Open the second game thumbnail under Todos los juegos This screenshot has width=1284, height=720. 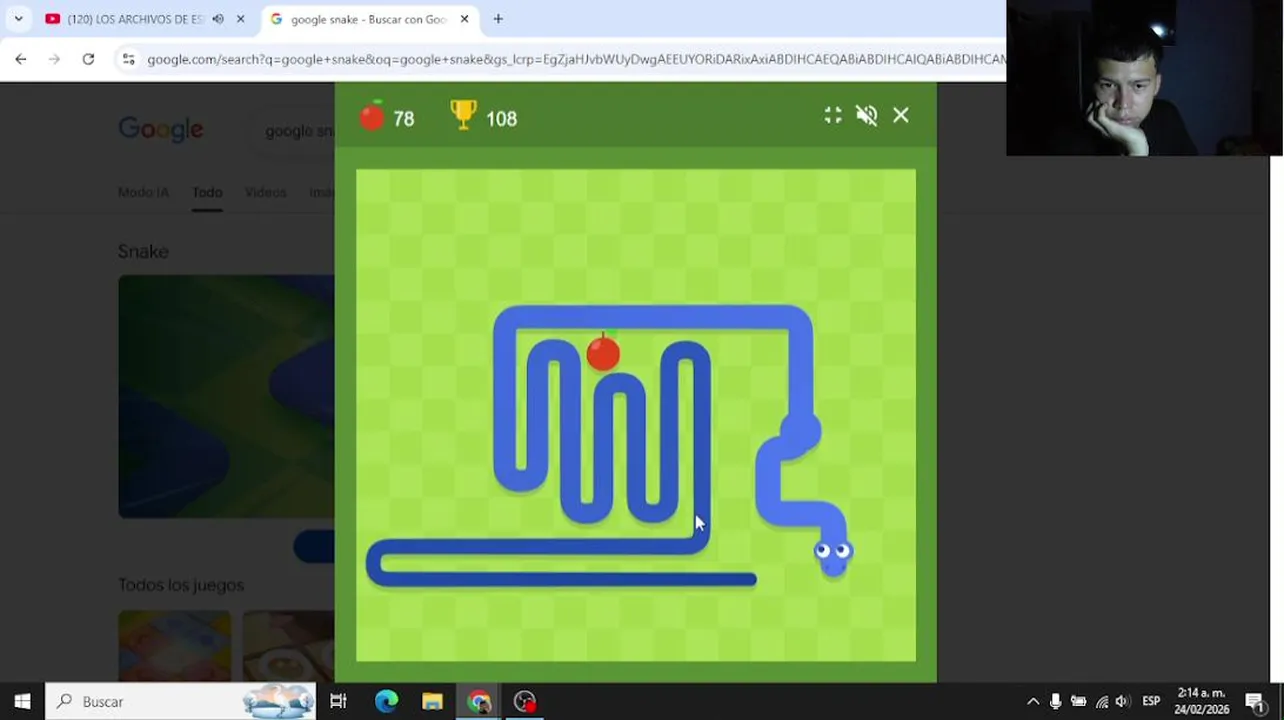[x=288, y=646]
